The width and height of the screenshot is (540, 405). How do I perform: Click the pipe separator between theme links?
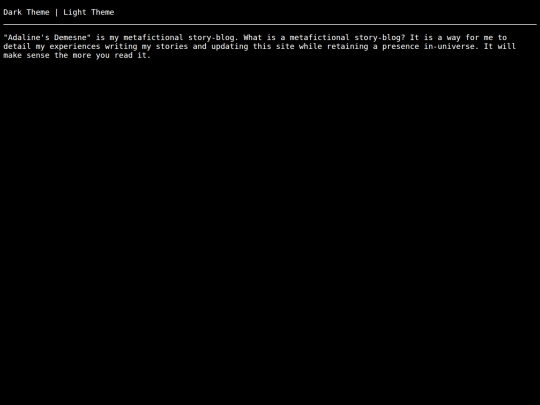56,12
